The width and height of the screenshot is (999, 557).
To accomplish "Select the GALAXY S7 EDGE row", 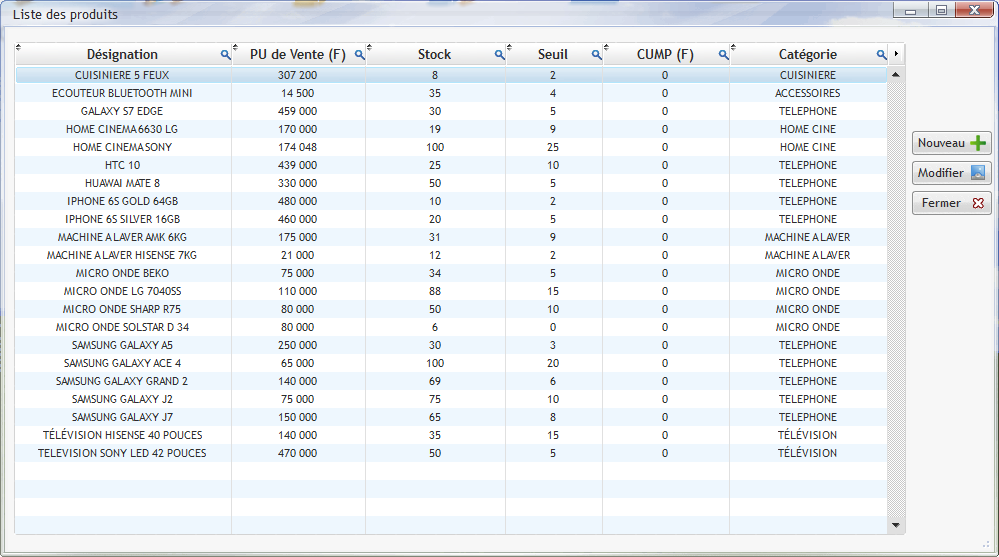I will (x=122, y=111).
